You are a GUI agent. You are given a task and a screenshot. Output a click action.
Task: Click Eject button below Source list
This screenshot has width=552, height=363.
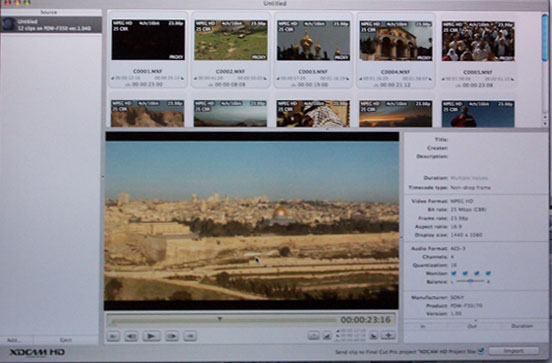click(66, 340)
